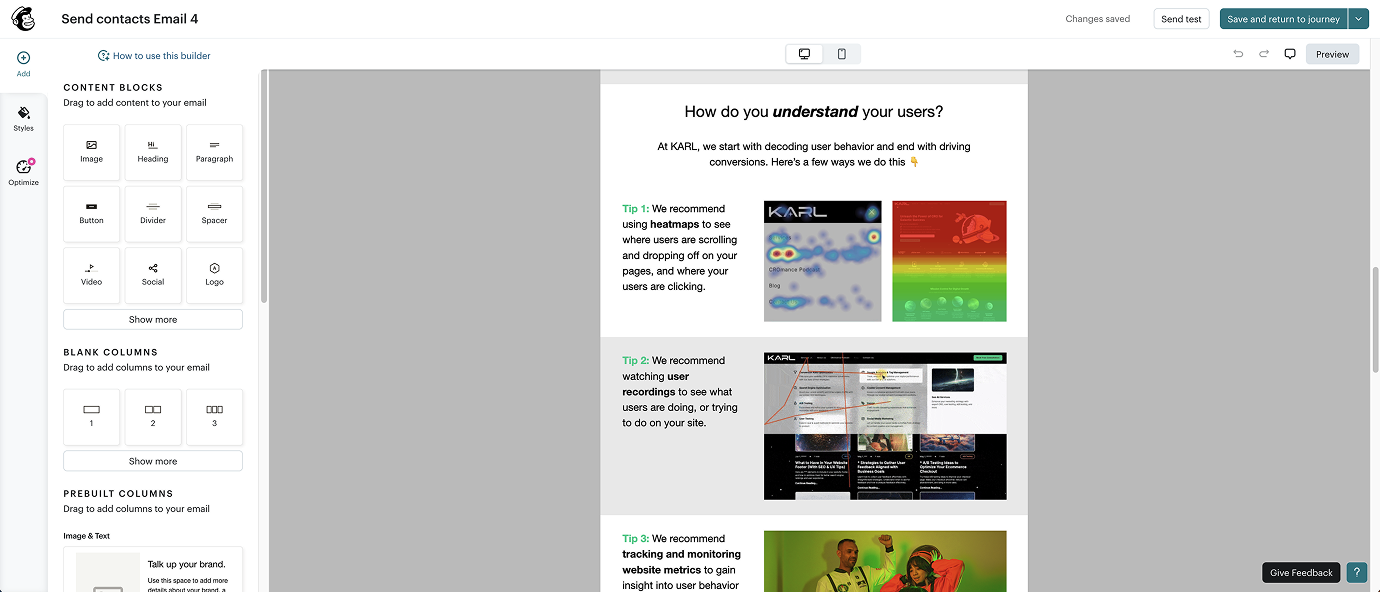Click the undo arrow

click(x=1237, y=54)
